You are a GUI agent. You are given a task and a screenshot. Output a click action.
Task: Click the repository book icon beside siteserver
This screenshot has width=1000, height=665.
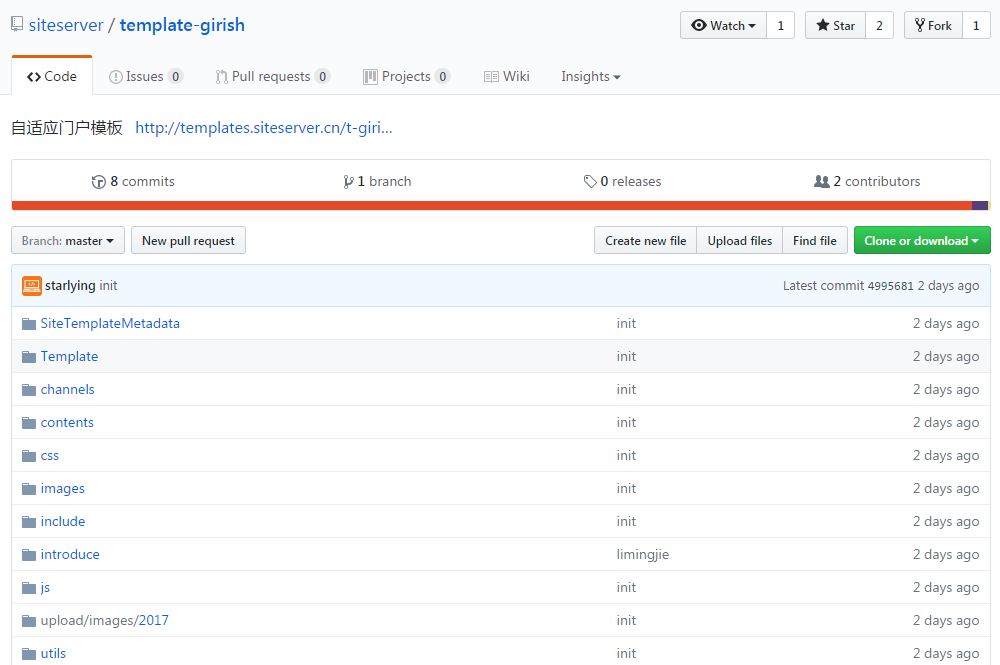click(x=17, y=25)
